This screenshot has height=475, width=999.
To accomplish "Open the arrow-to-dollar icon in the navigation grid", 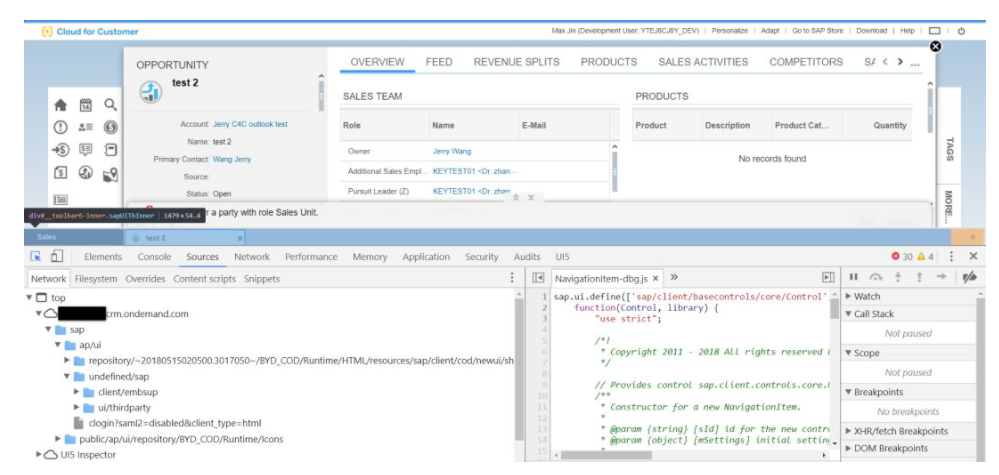I will tap(61, 150).
